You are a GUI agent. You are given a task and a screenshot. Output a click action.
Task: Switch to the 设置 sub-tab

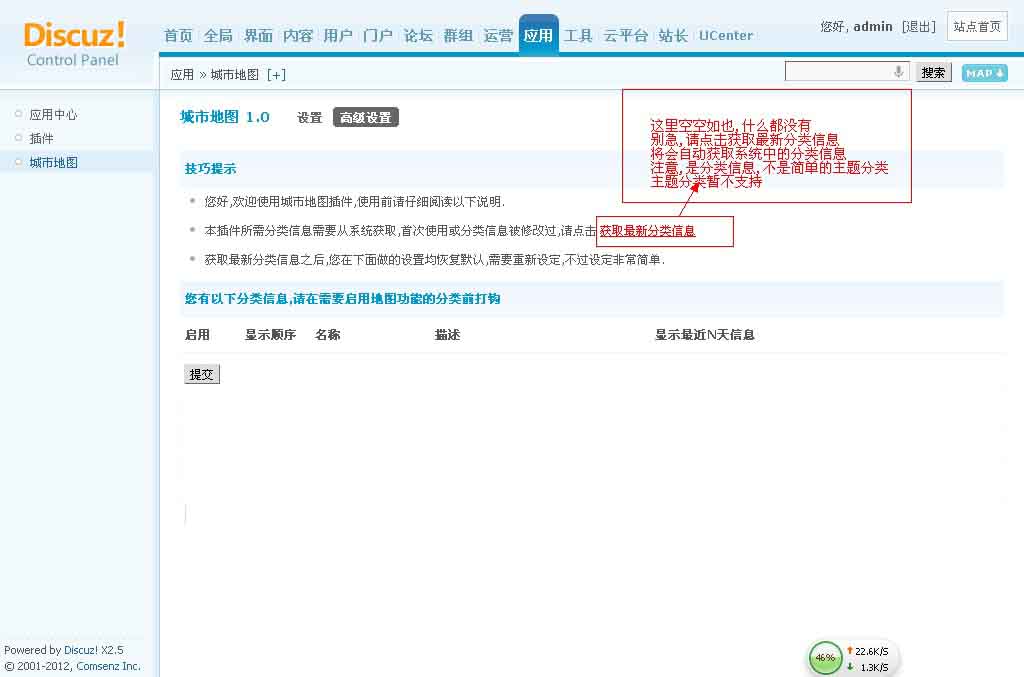pyautogui.click(x=310, y=118)
